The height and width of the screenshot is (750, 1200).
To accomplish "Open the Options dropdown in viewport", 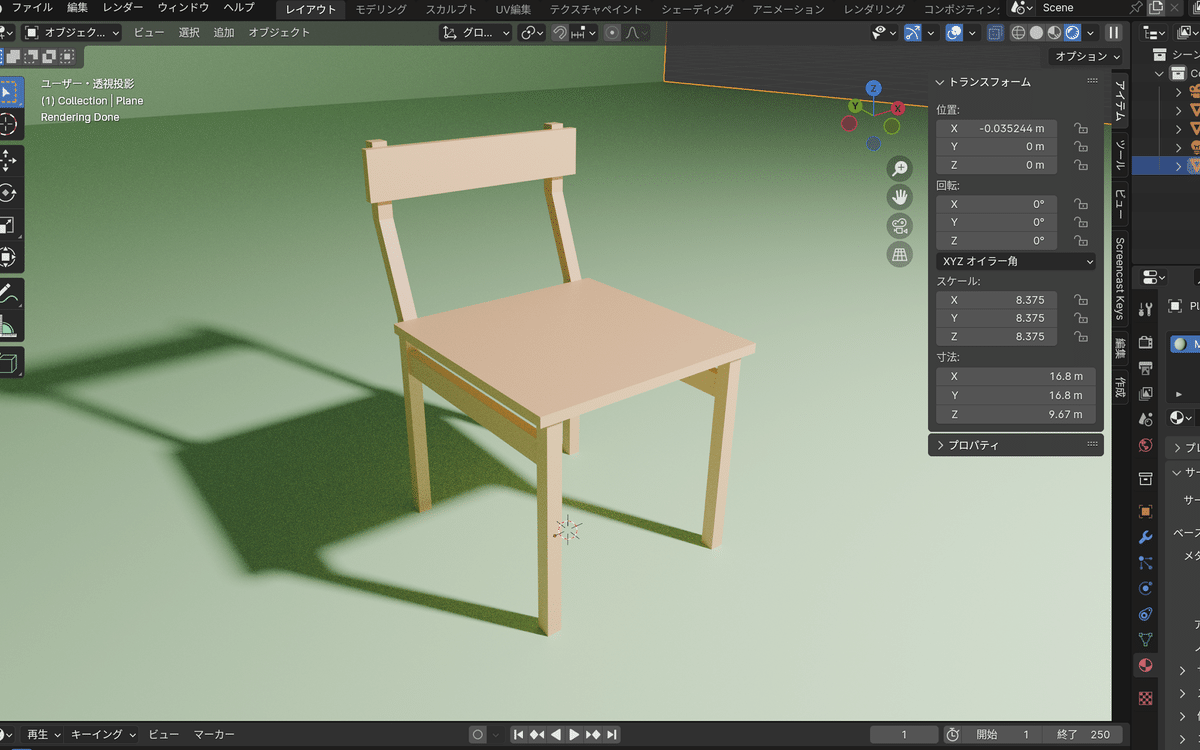I will pos(1086,57).
